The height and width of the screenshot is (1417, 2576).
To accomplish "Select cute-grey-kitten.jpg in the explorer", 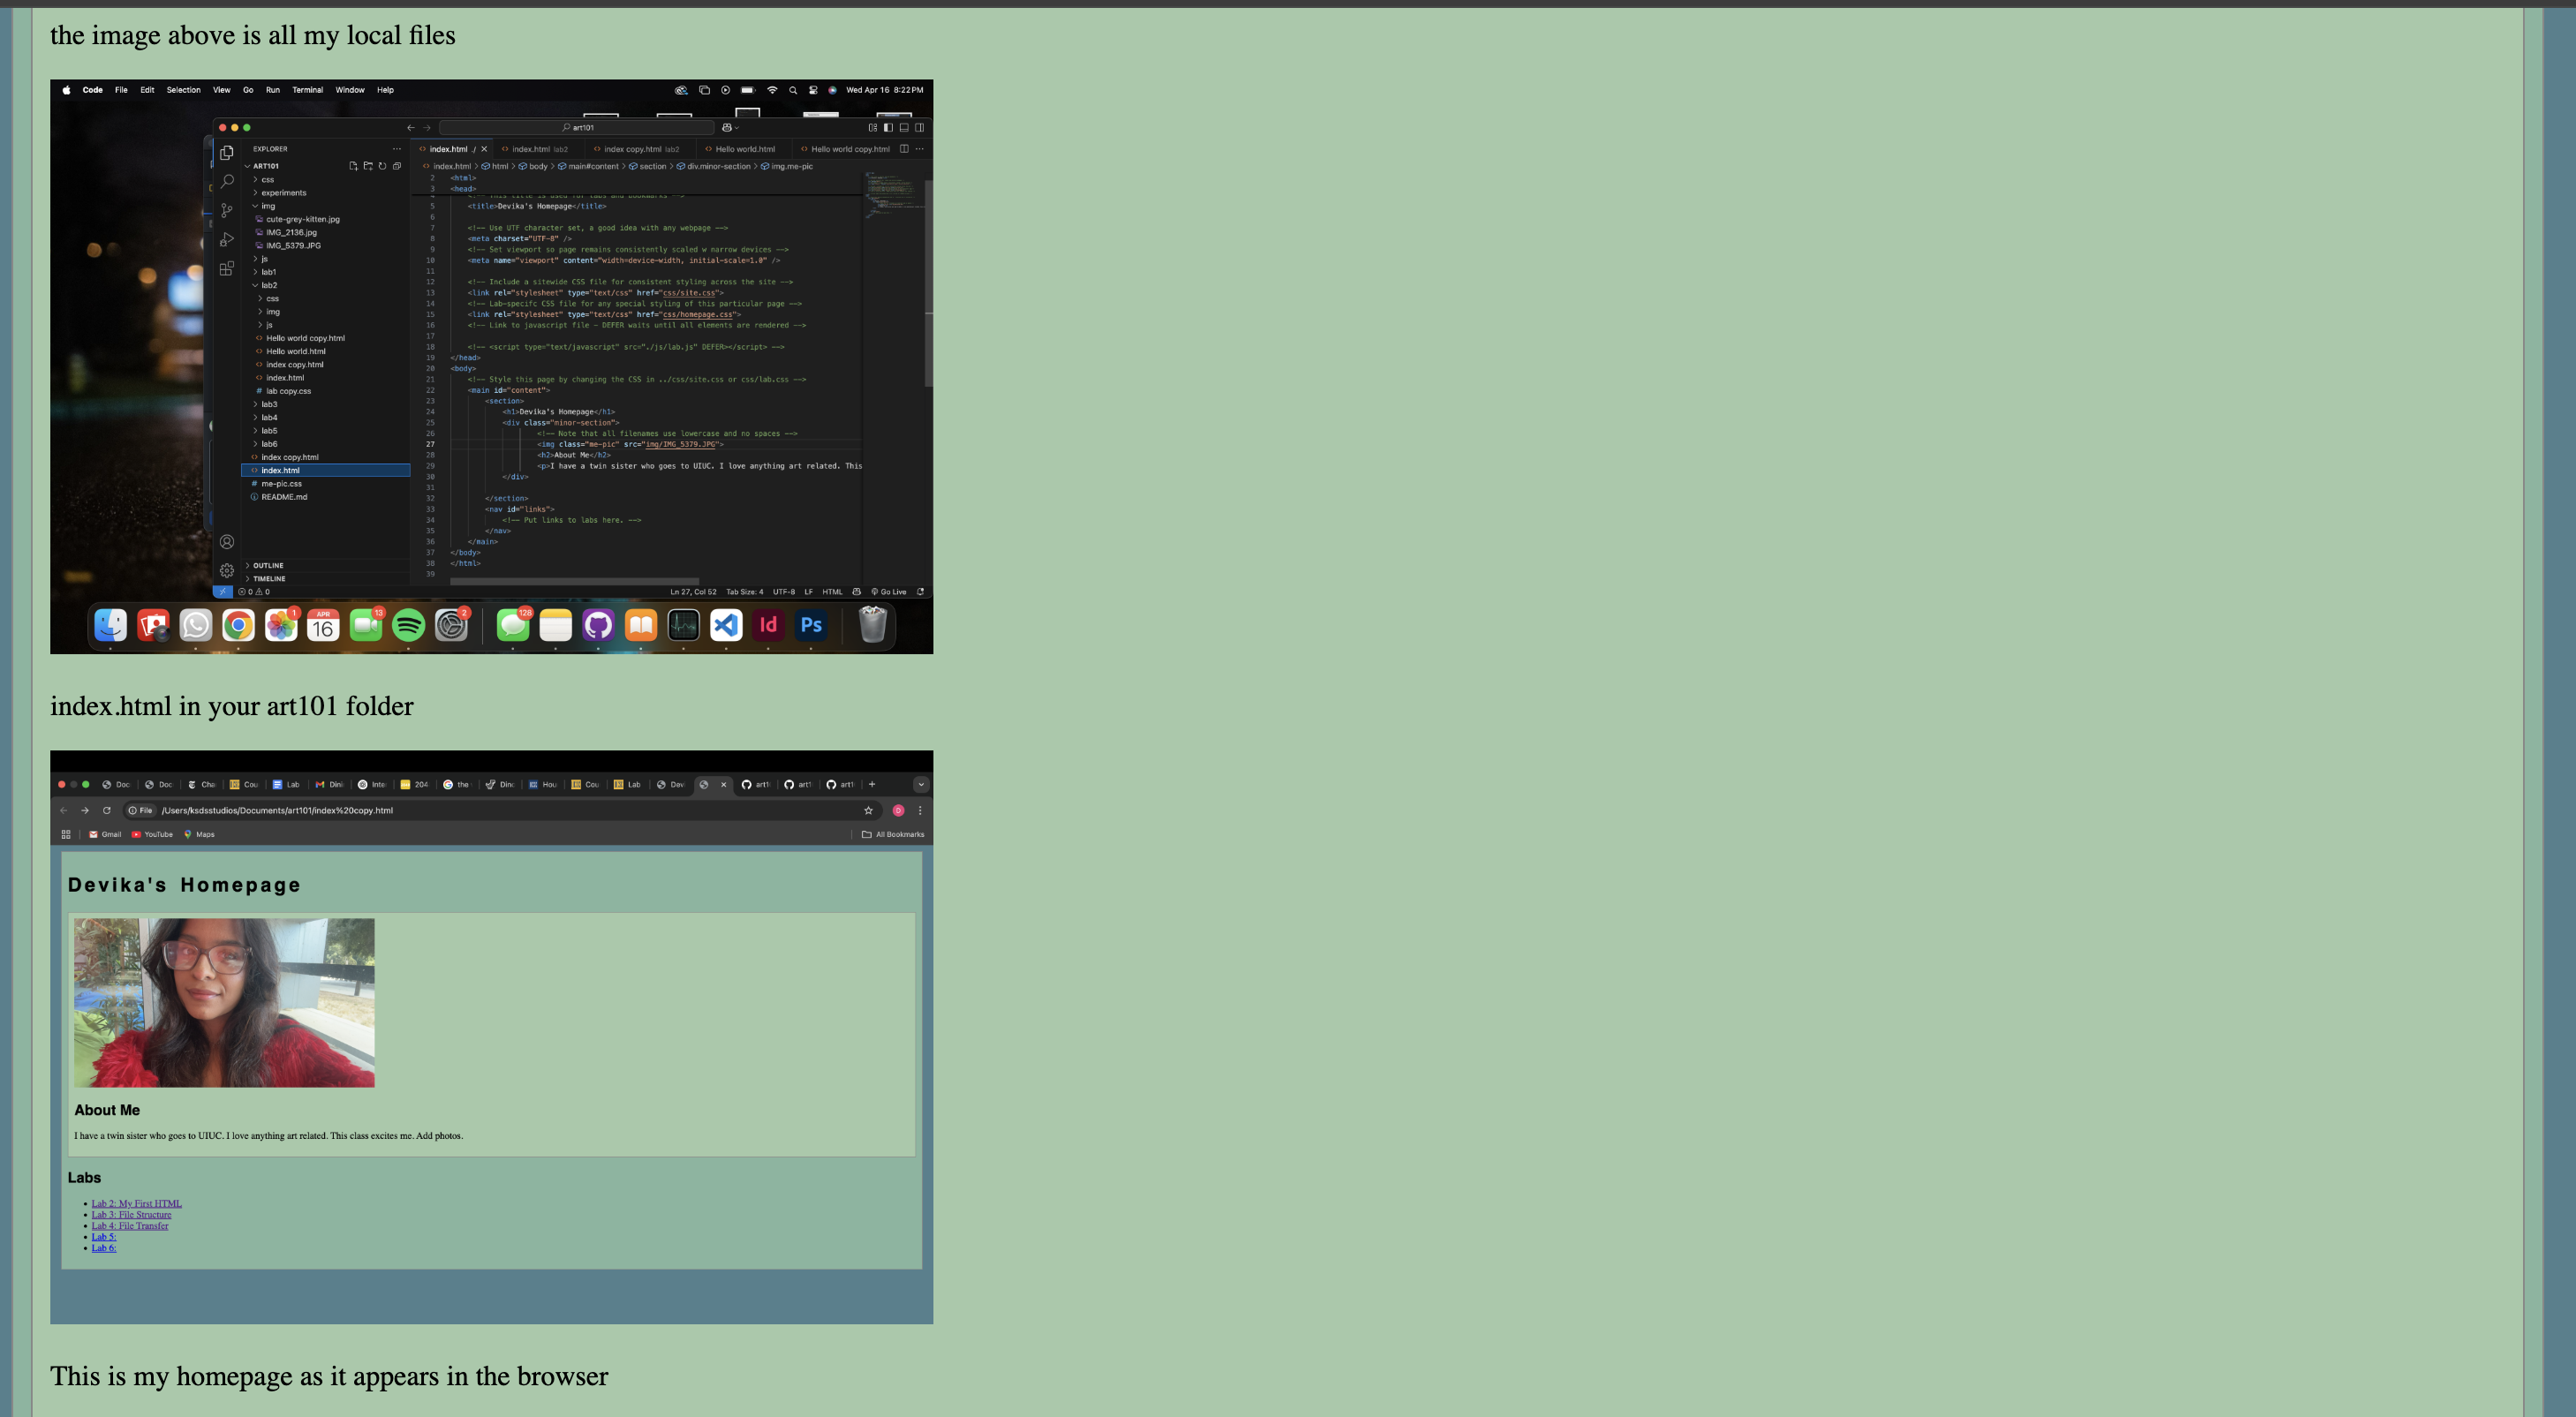I will click(x=326, y=219).
